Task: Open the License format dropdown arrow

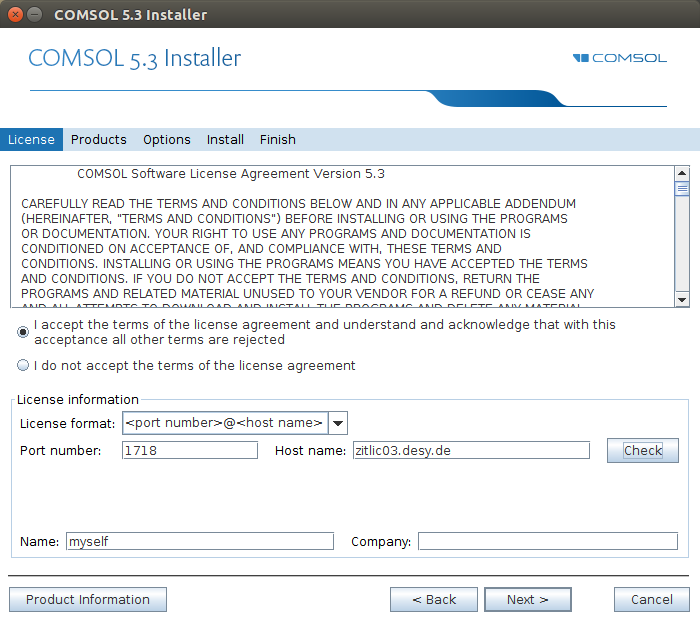Action: (337, 423)
